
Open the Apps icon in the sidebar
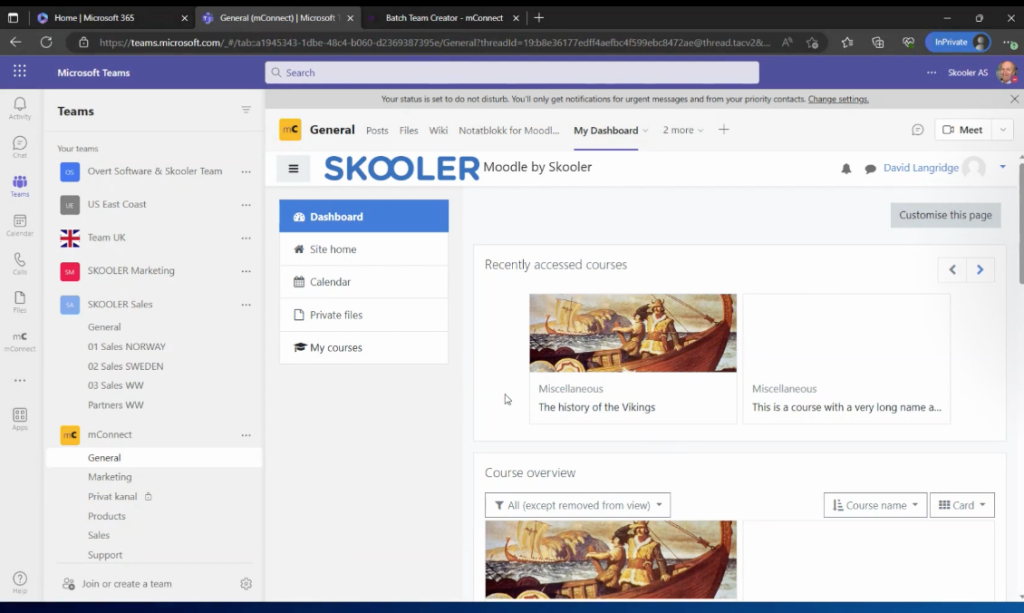tap(19, 415)
